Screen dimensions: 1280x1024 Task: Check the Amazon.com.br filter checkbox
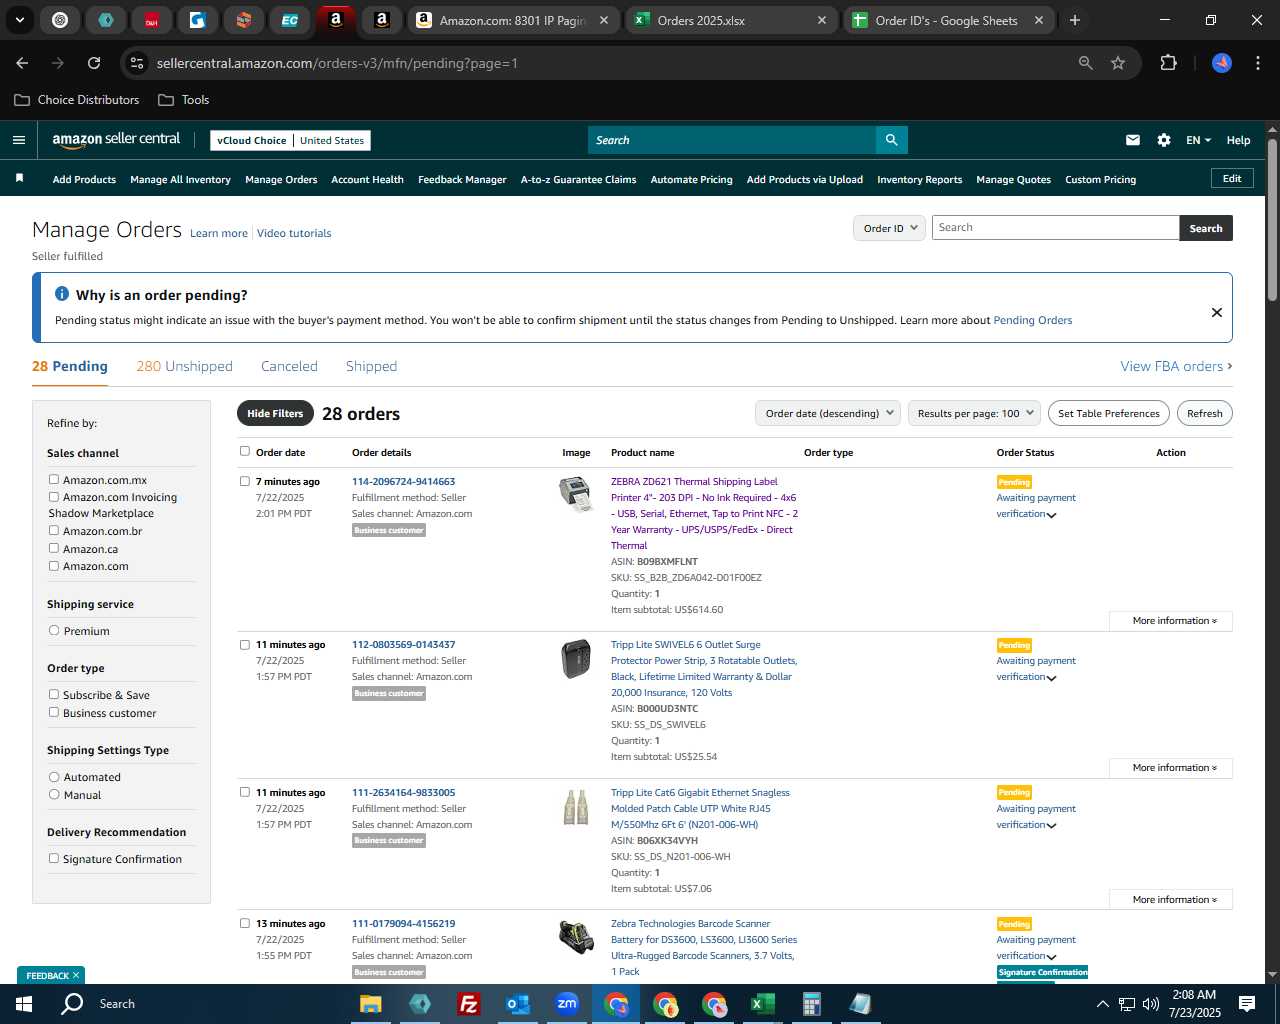click(x=54, y=531)
